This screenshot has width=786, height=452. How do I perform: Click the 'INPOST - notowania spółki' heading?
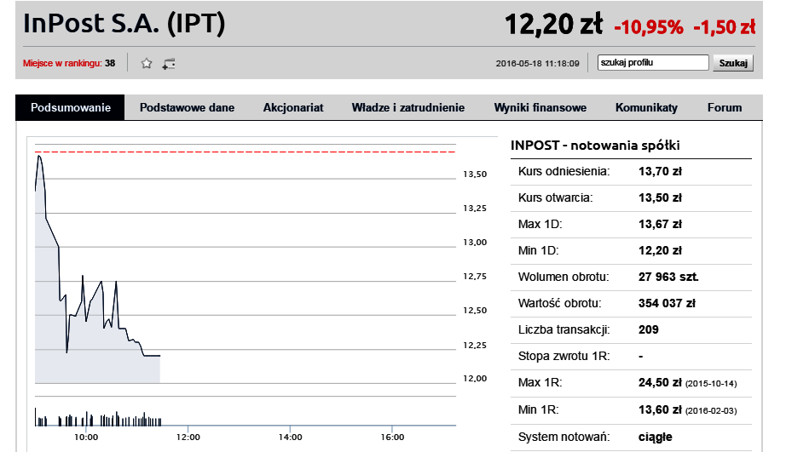[595, 145]
